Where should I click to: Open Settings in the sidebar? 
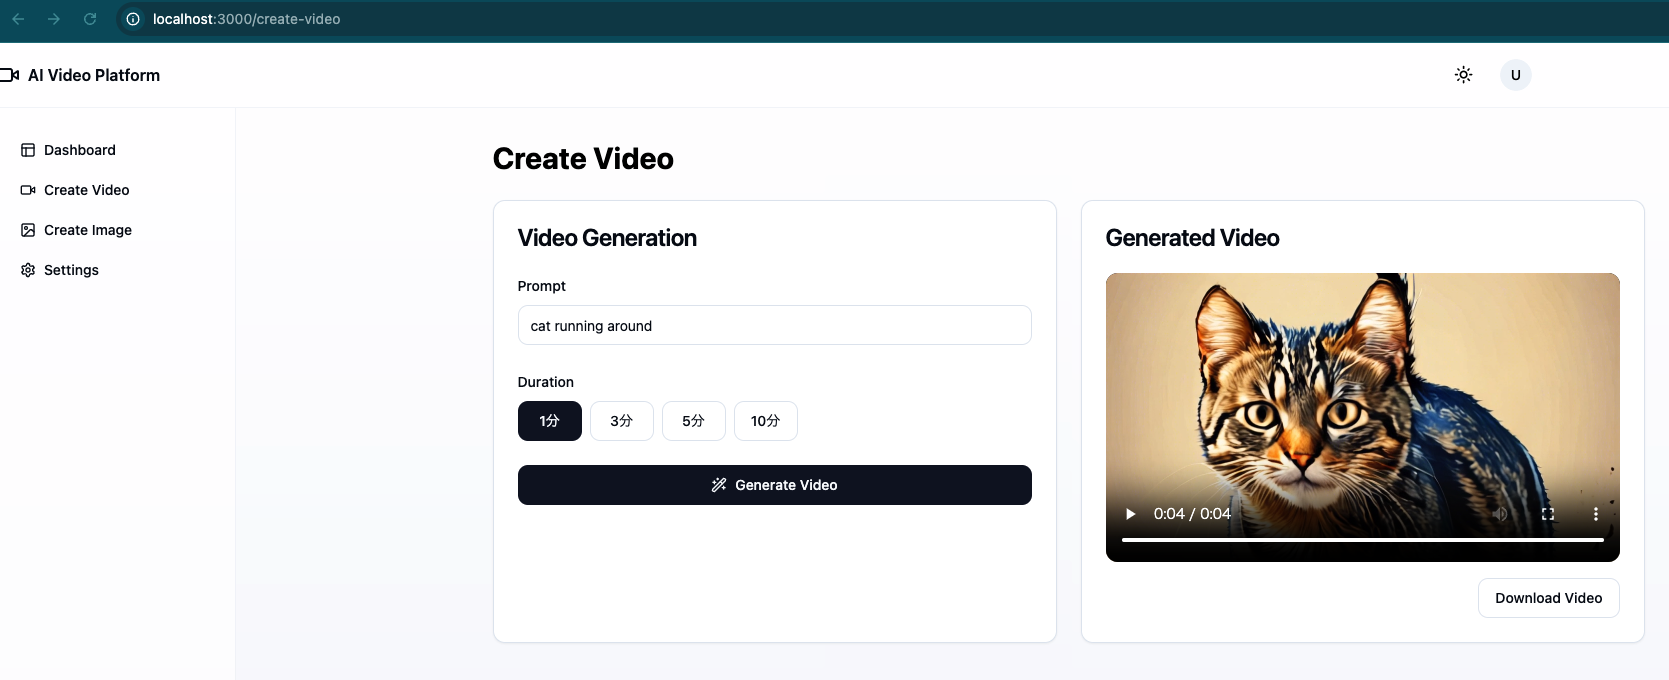point(71,270)
